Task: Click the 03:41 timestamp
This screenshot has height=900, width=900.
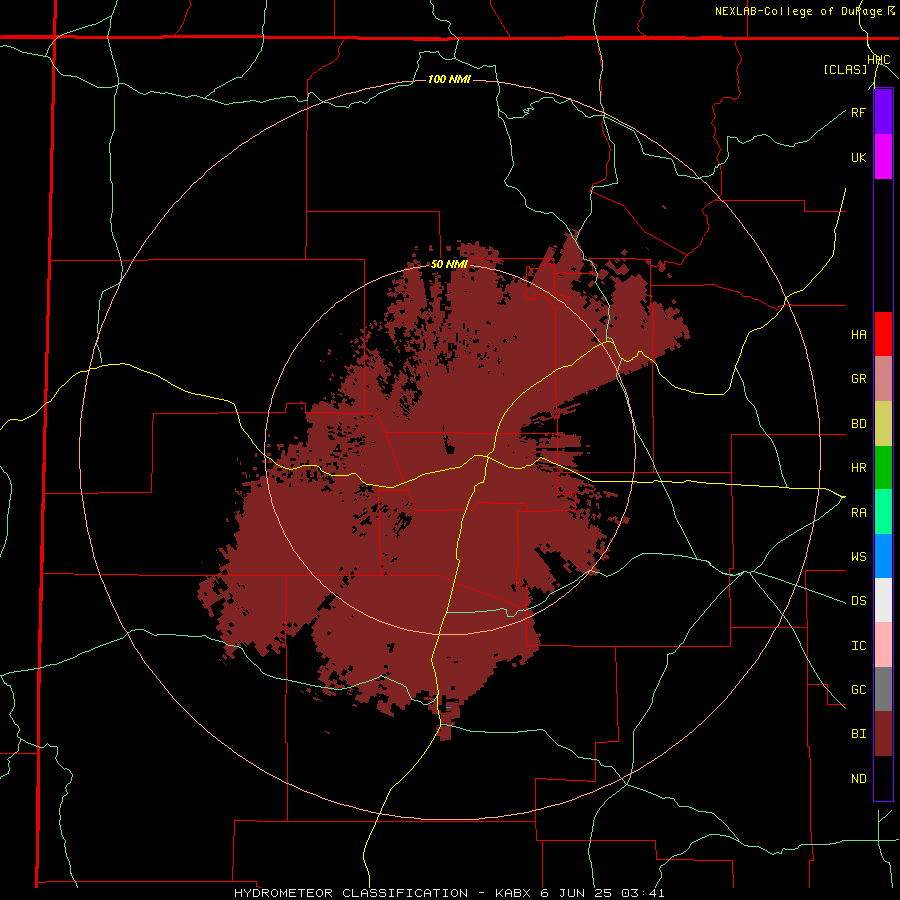Action: pyautogui.click(x=642, y=893)
